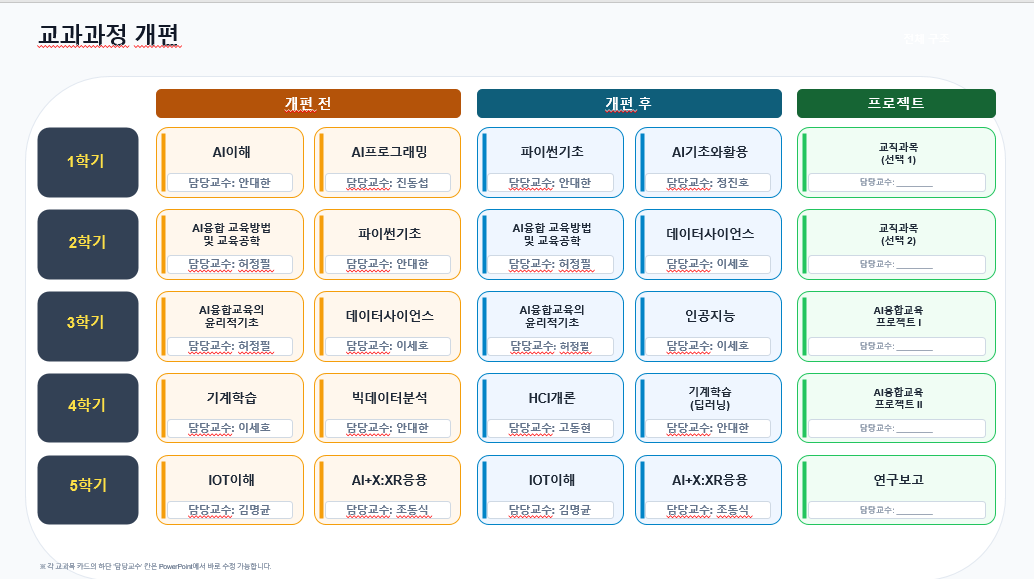Click 'AI융합 교육방법 및 교육공학' in the orange card
Screen dimensions: 1034x579
[231, 234]
